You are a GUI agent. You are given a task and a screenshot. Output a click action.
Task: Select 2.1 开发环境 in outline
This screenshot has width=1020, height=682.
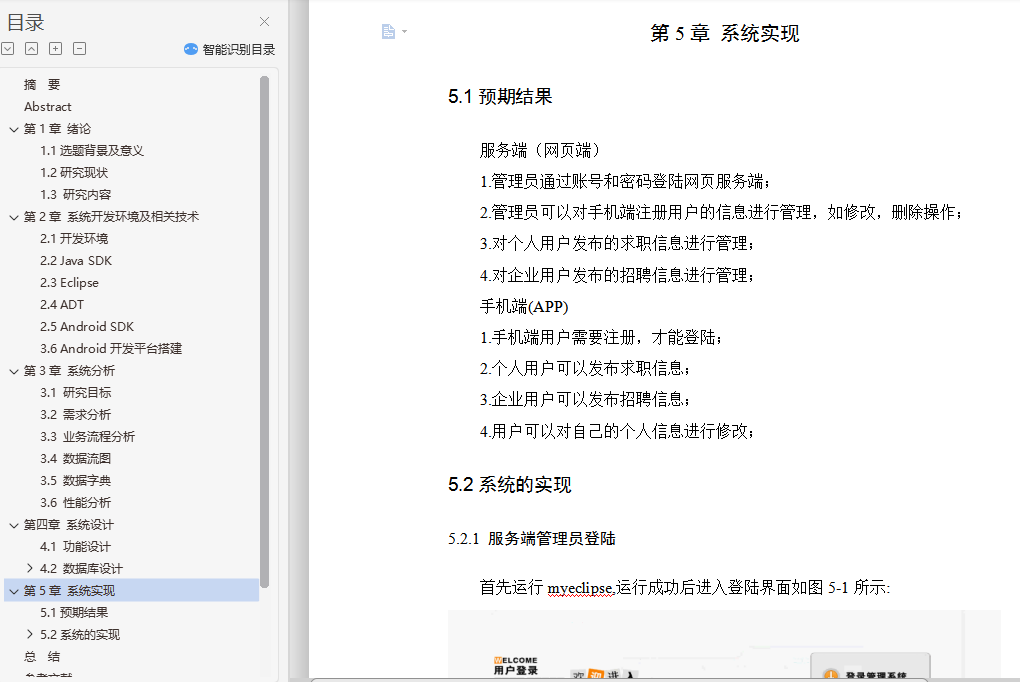click(74, 239)
